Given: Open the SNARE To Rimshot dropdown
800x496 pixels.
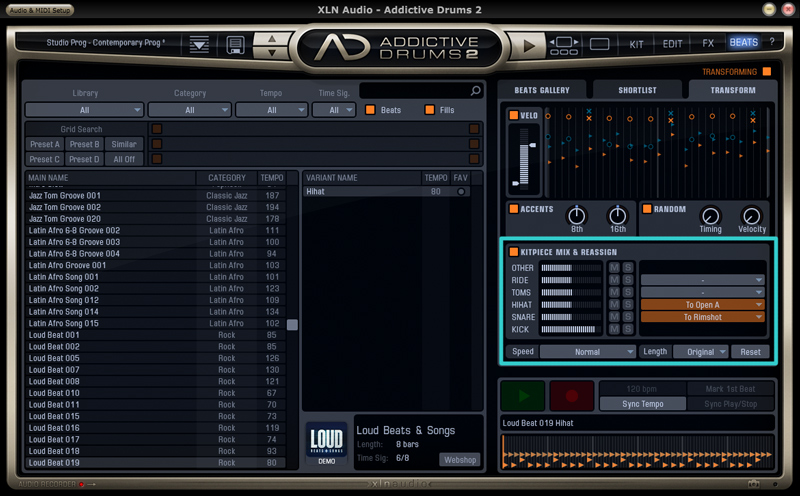Looking at the screenshot, I should 703,317.
